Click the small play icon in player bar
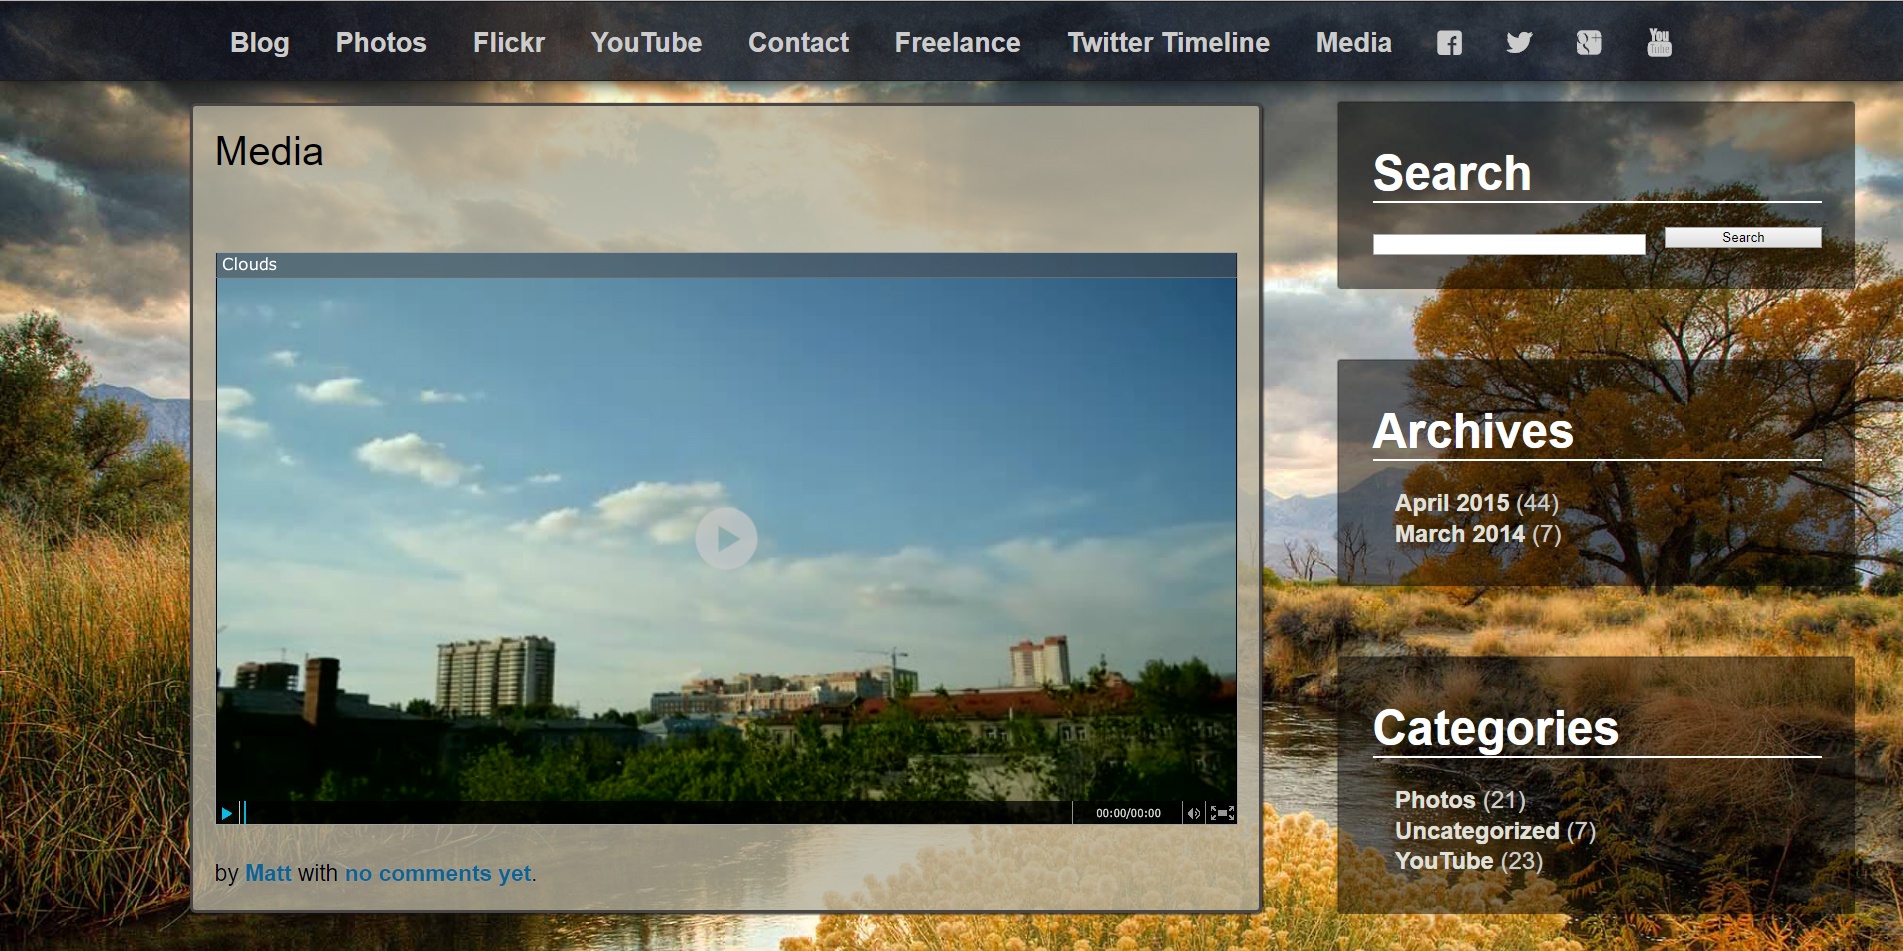The width and height of the screenshot is (1903, 951). tap(227, 813)
